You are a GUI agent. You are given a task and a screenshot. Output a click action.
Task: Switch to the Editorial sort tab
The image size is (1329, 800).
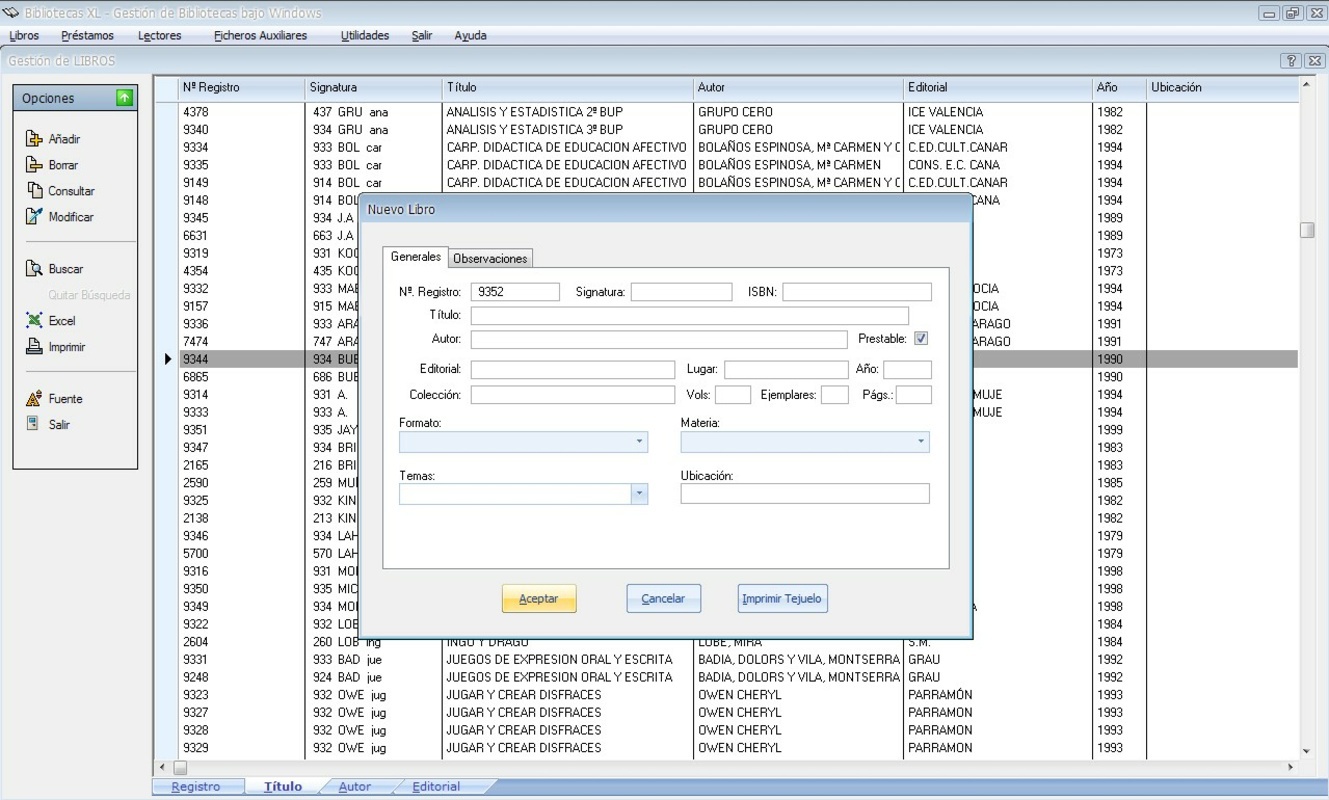pyautogui.click(x=437, y=787)
